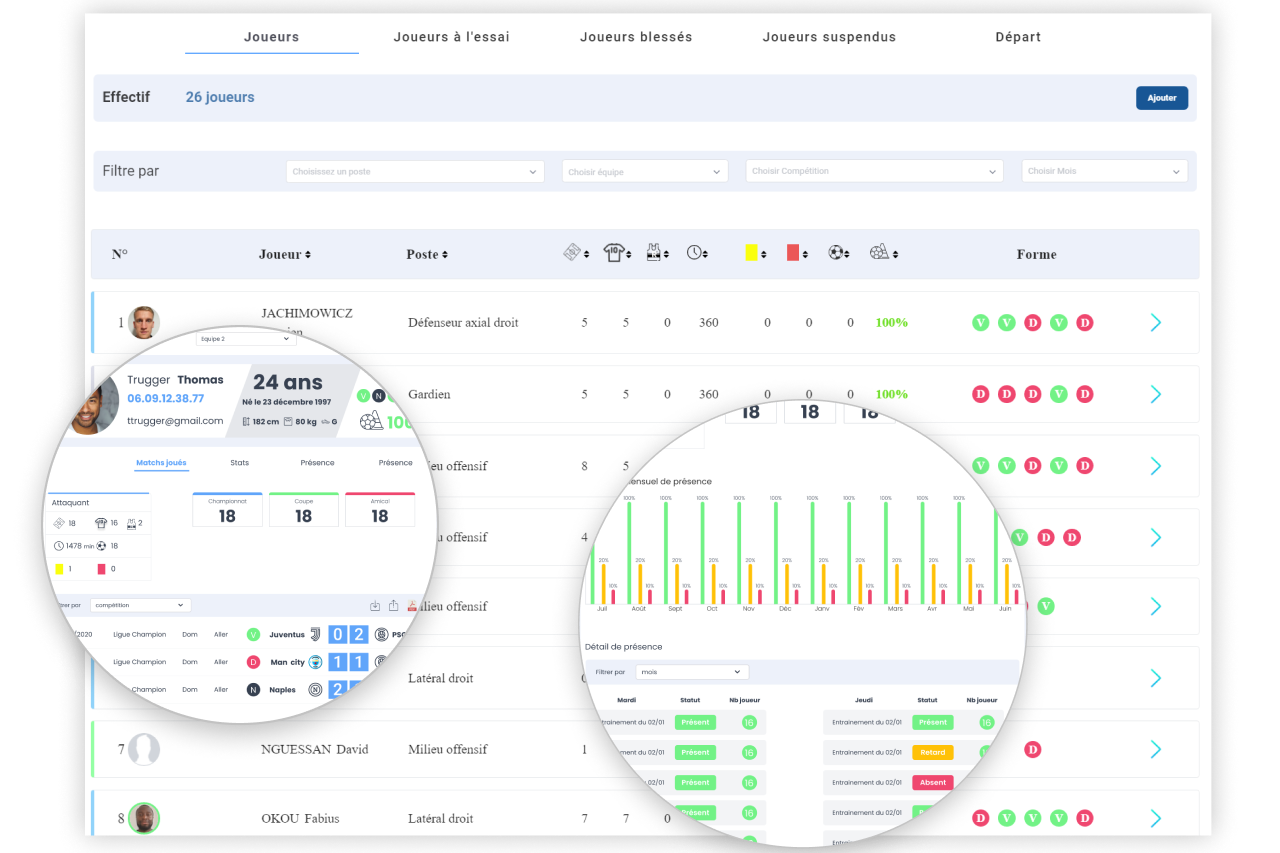Sort by the ball and cone attendance column
The height and width of the screenshot is (853, 1280).
(x=883, y=254)
